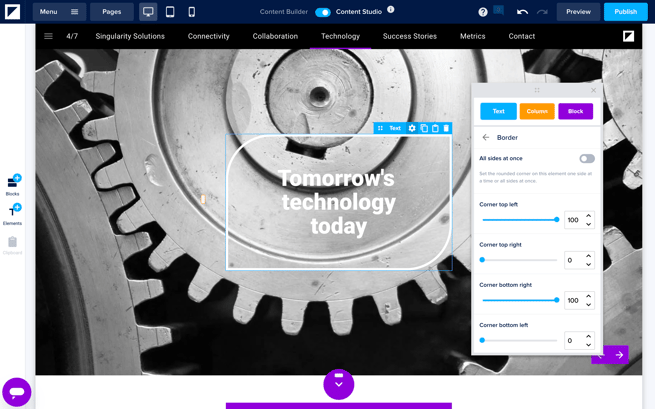The width and height of the screenshot is (655, 409).
Task: Enable the All sides at once toggle
Action: tap(587, 158)
